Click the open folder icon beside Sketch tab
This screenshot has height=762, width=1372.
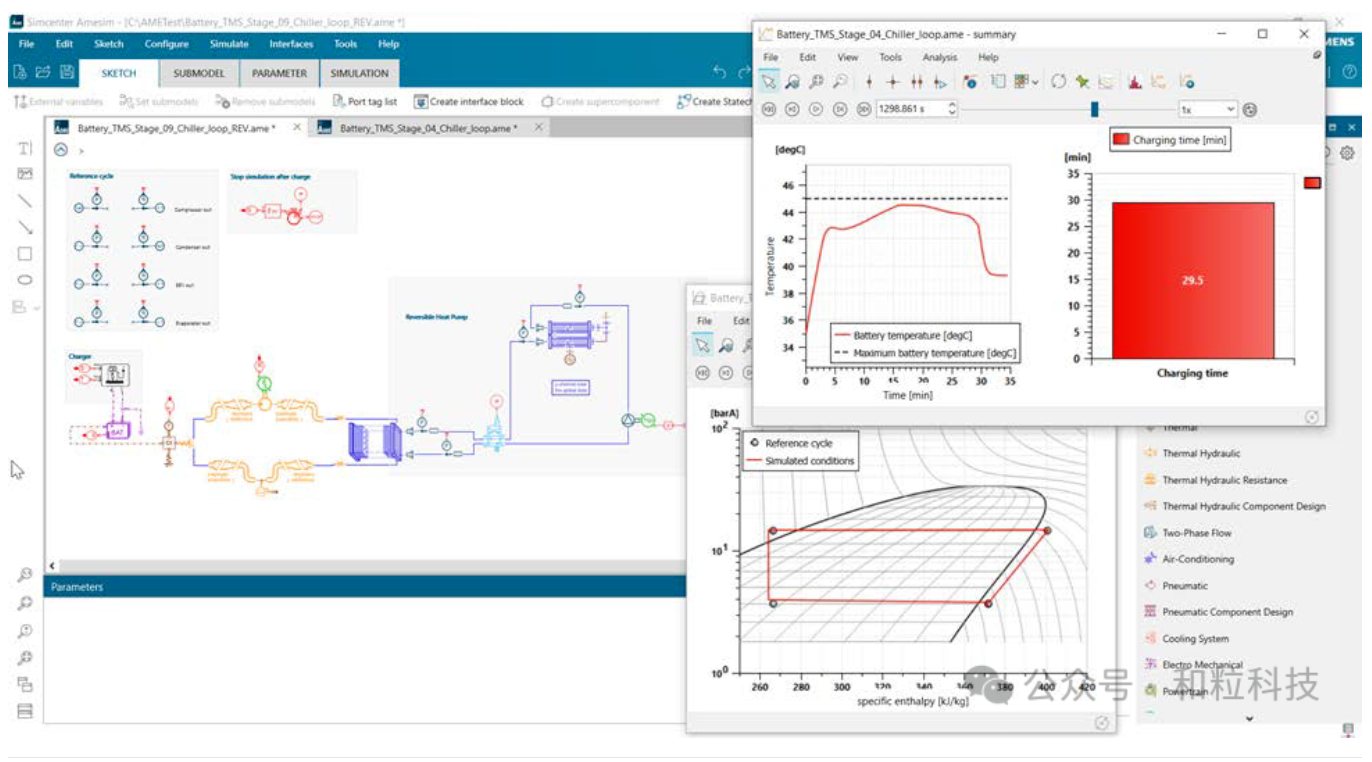(x=42, y=72)
